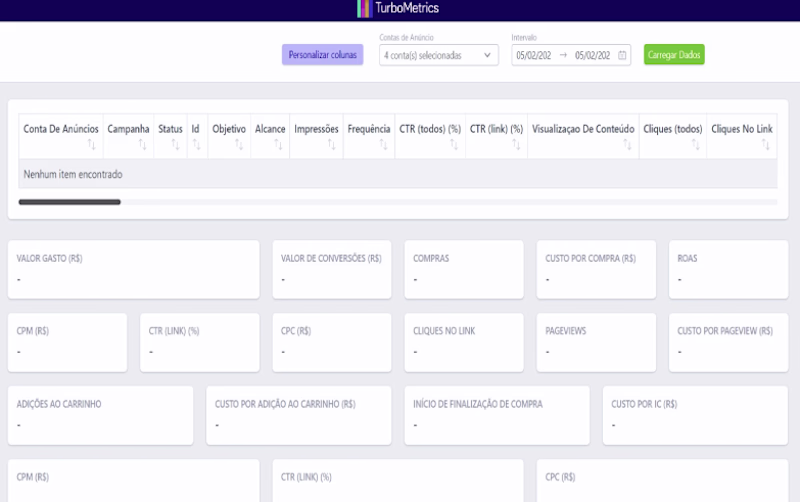Sort the Cliques (todos) column arrows
The width and height of the screenshot is (800, 502).
695,144
